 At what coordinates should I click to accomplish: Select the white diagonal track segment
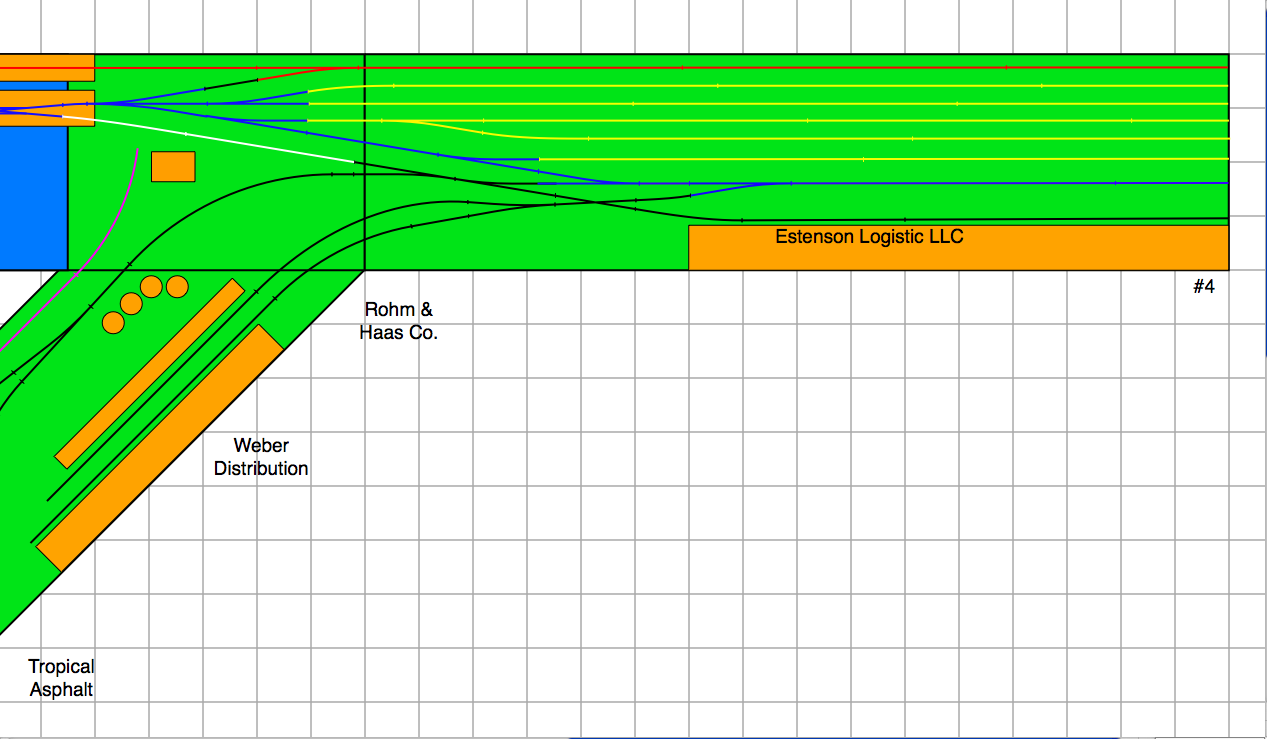(x=220, y=140)
